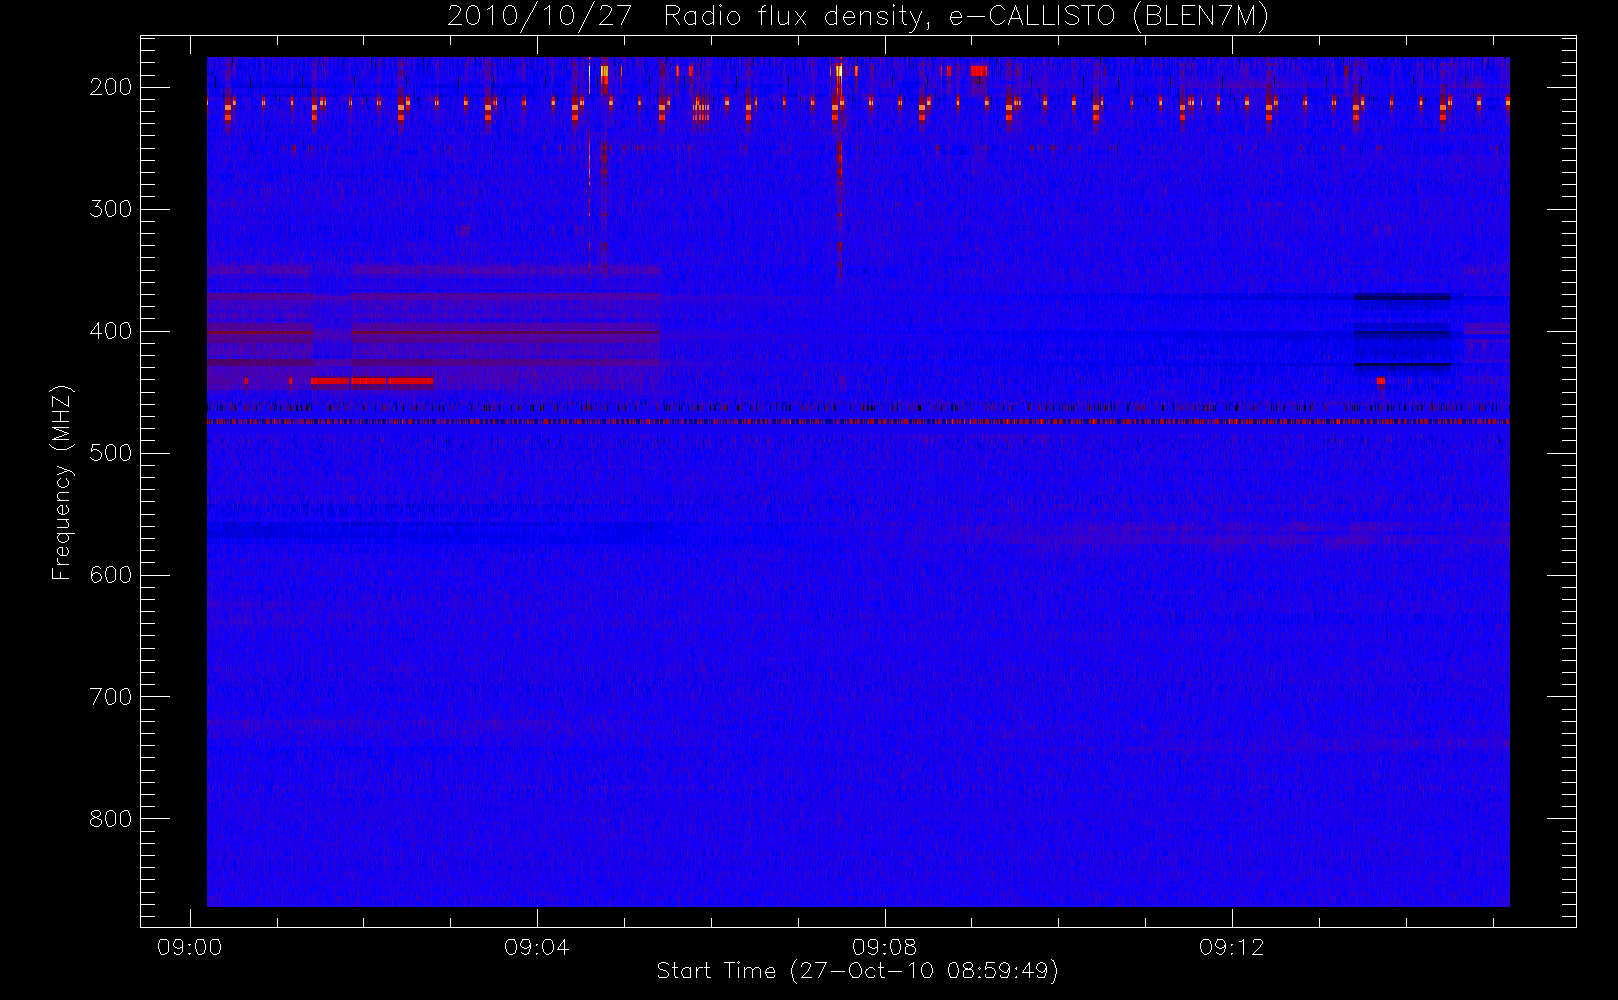This screenshot has height=1000, width=1618.
Task: Click the 300 frequency tick label
Action: [111, 209]
